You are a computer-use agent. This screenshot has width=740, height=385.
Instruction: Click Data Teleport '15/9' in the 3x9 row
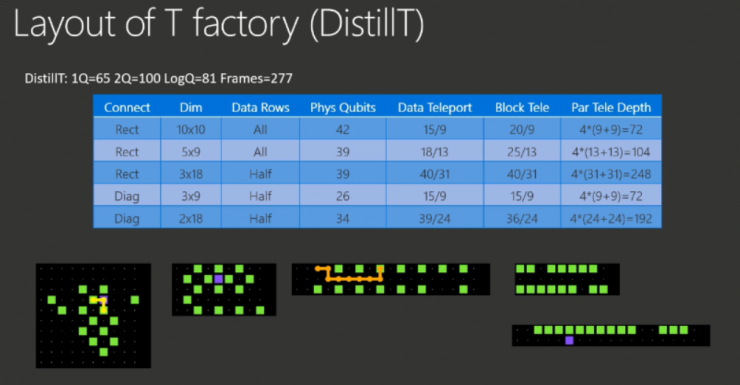435,196
